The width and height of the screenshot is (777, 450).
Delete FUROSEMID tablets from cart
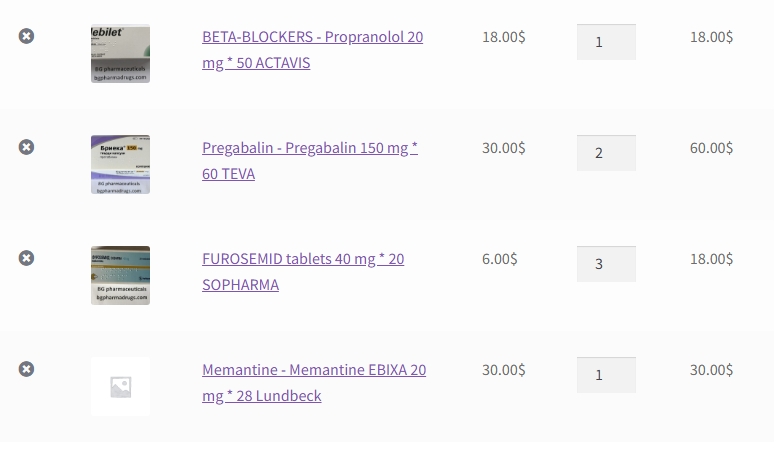click(27, 258)
